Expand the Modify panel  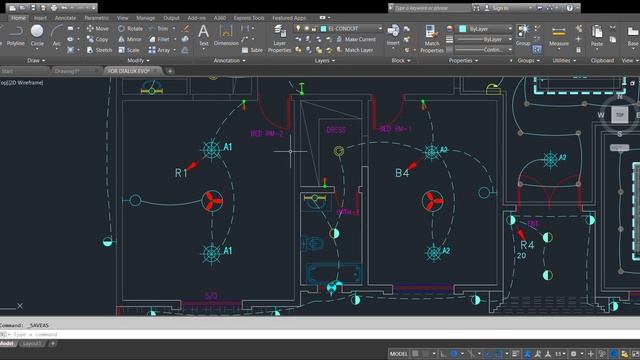click(x=138, y=60)
